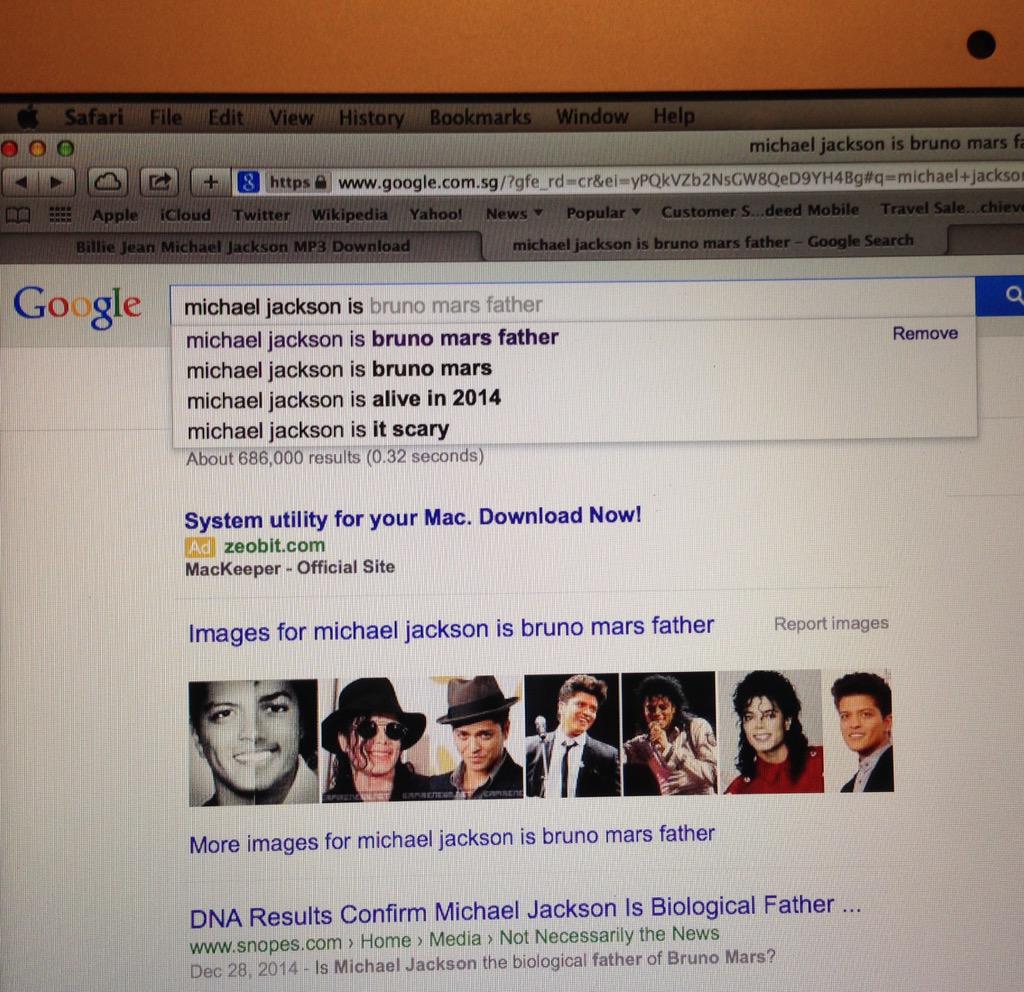Open the half-and-half face comparison thumbnail
The height and width of the screenshot is (992, 1024).
[253, 743]
